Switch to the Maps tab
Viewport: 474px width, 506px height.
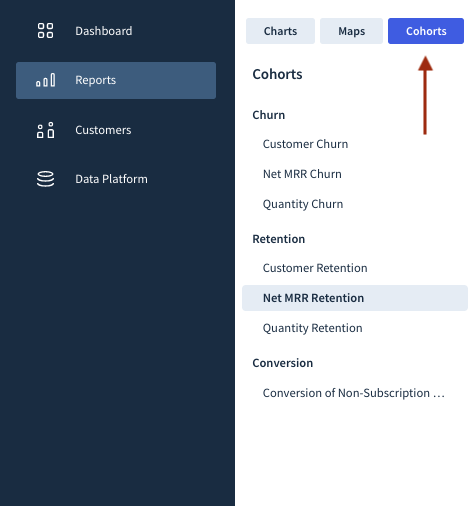tap(351, 31)
